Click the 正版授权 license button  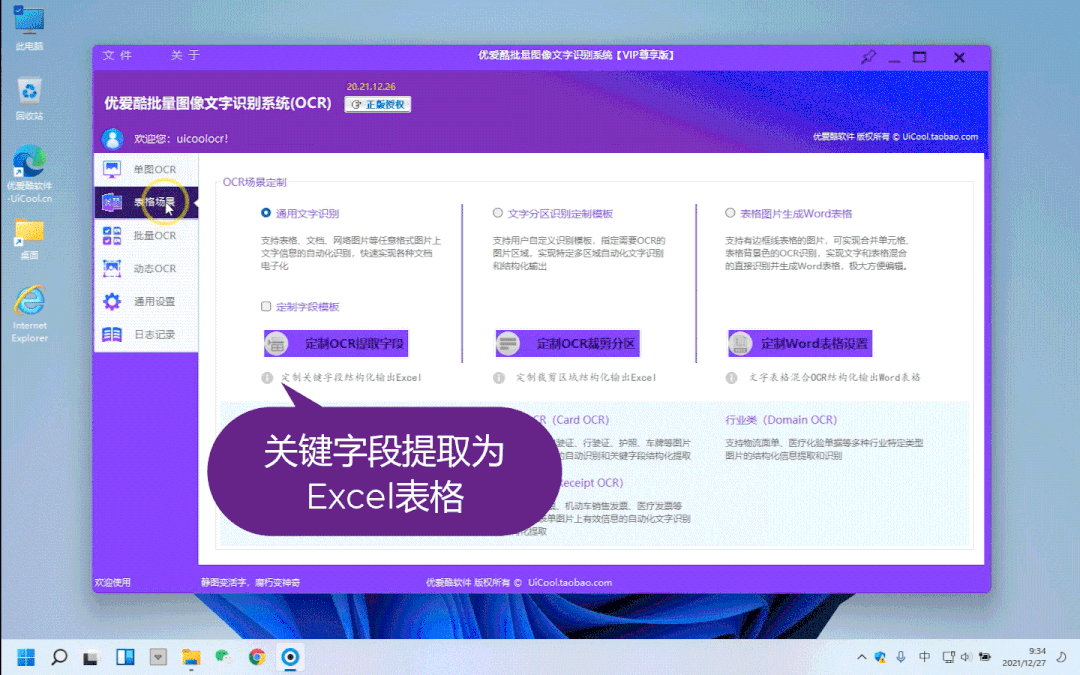[x=377, y=105]
